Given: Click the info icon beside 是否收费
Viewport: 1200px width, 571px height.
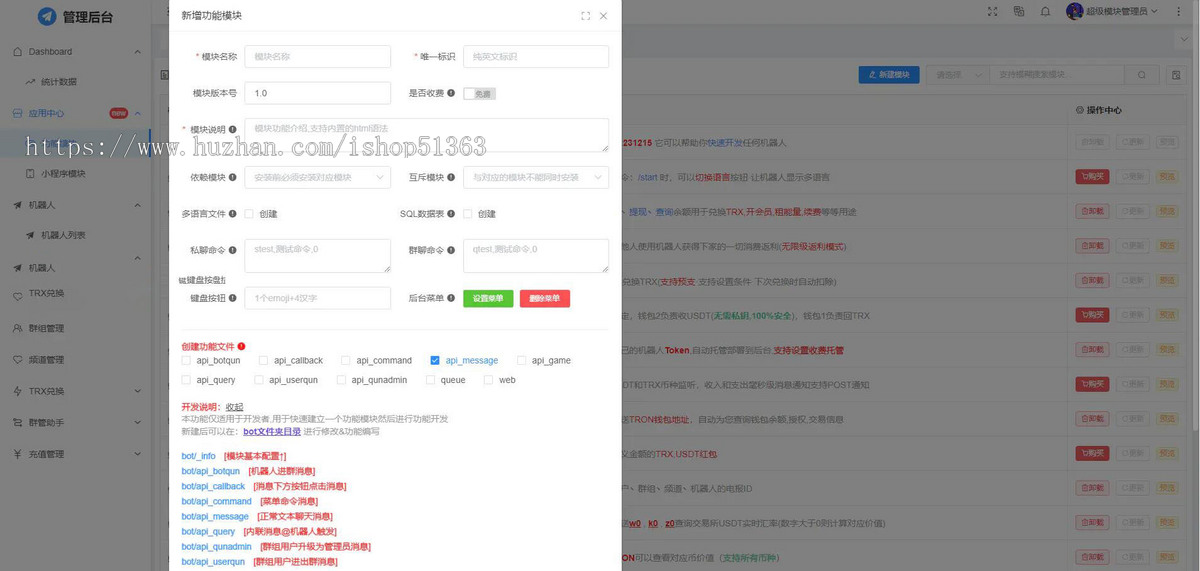Looking at the screenshot, I should (x=451, y=93).
